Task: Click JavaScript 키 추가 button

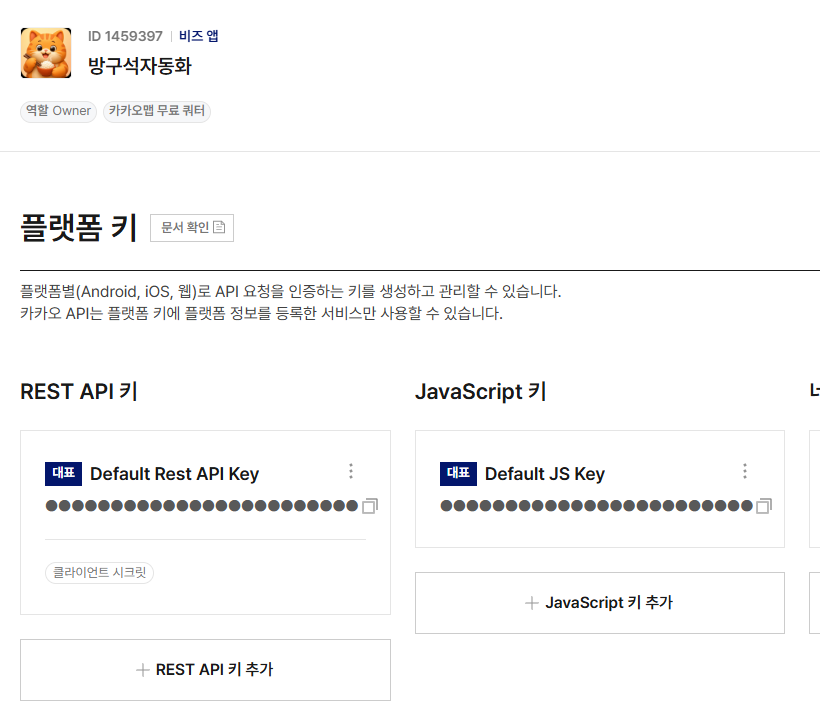Action: click(600, 603)
